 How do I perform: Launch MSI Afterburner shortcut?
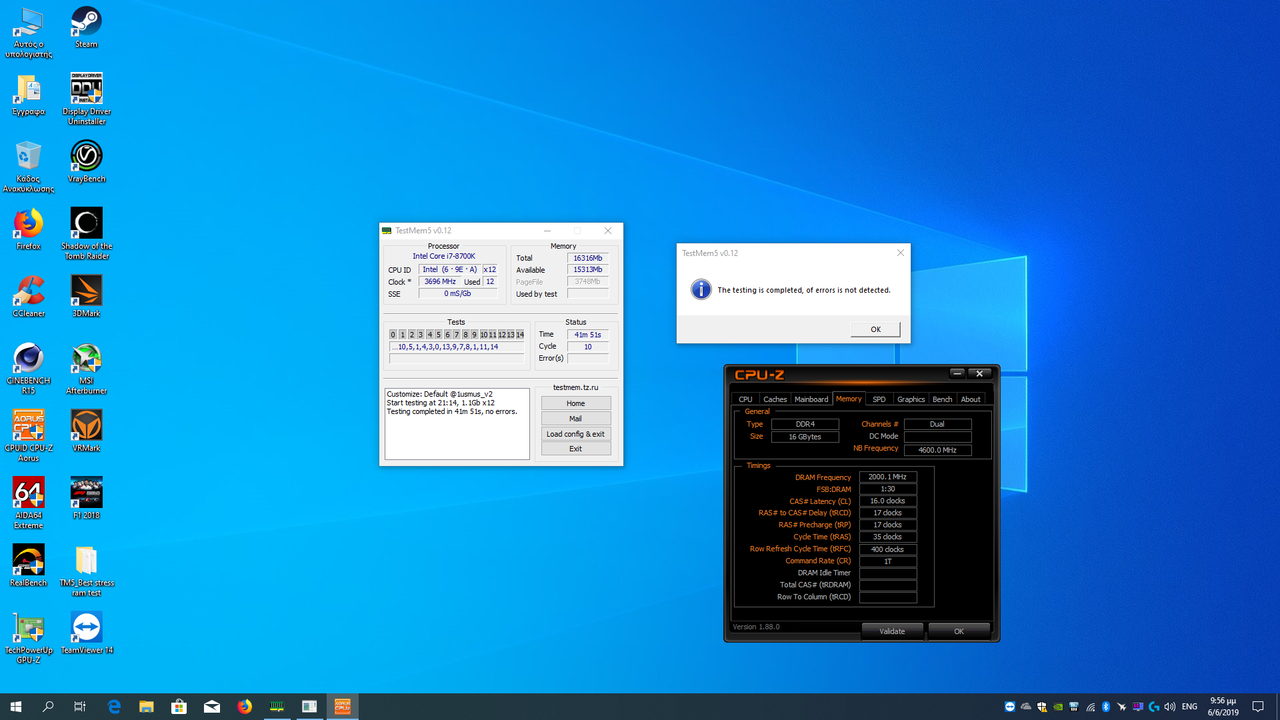tap(86, 368)
